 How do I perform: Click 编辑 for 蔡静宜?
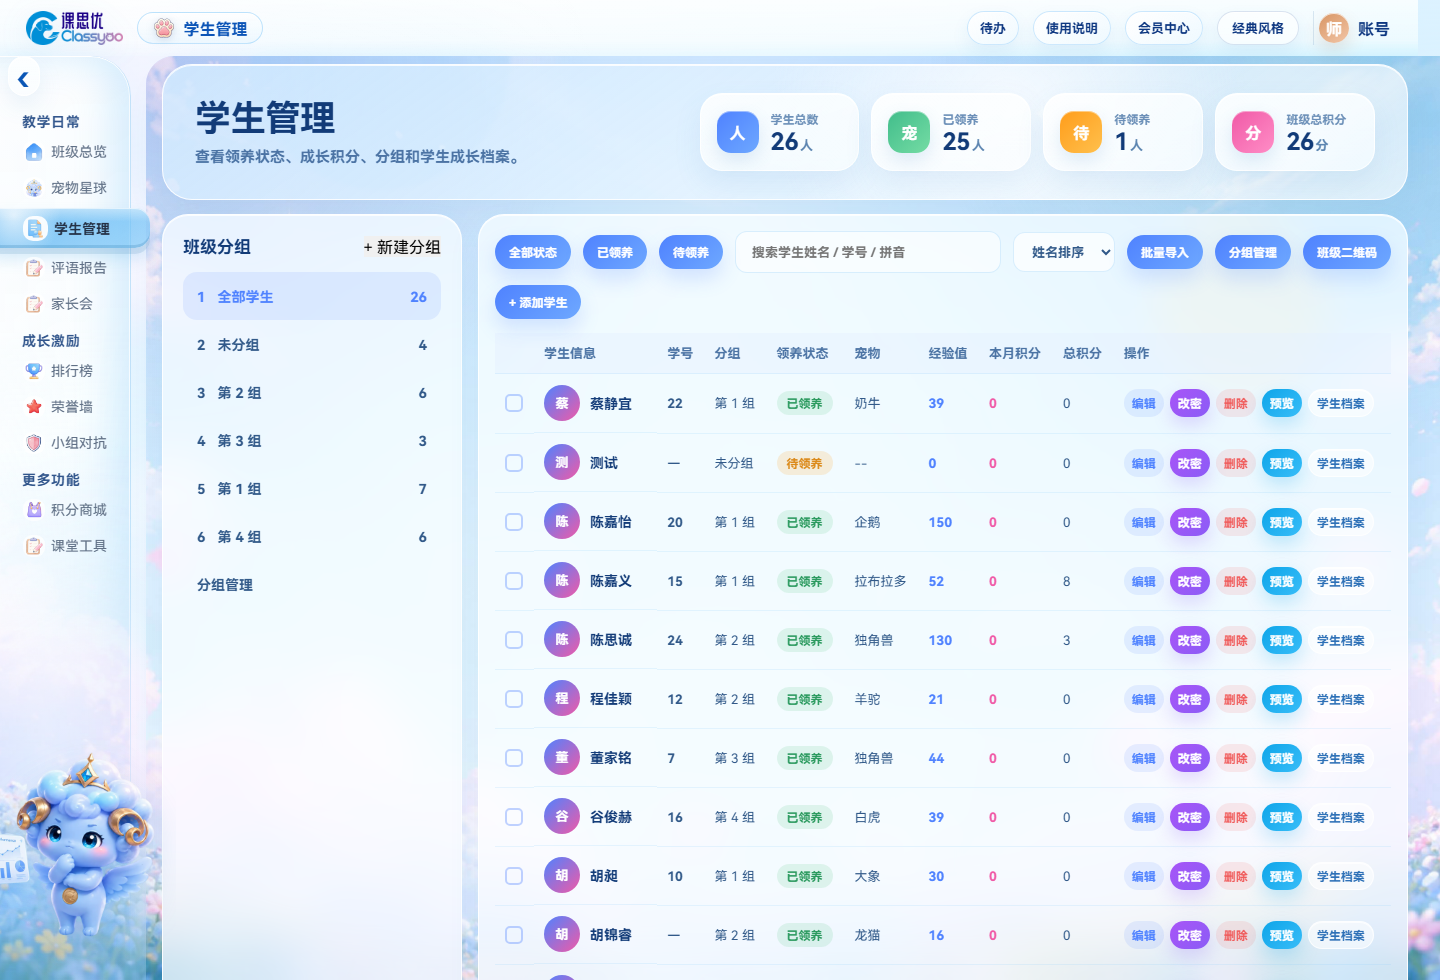click(x=1144, y=403)
